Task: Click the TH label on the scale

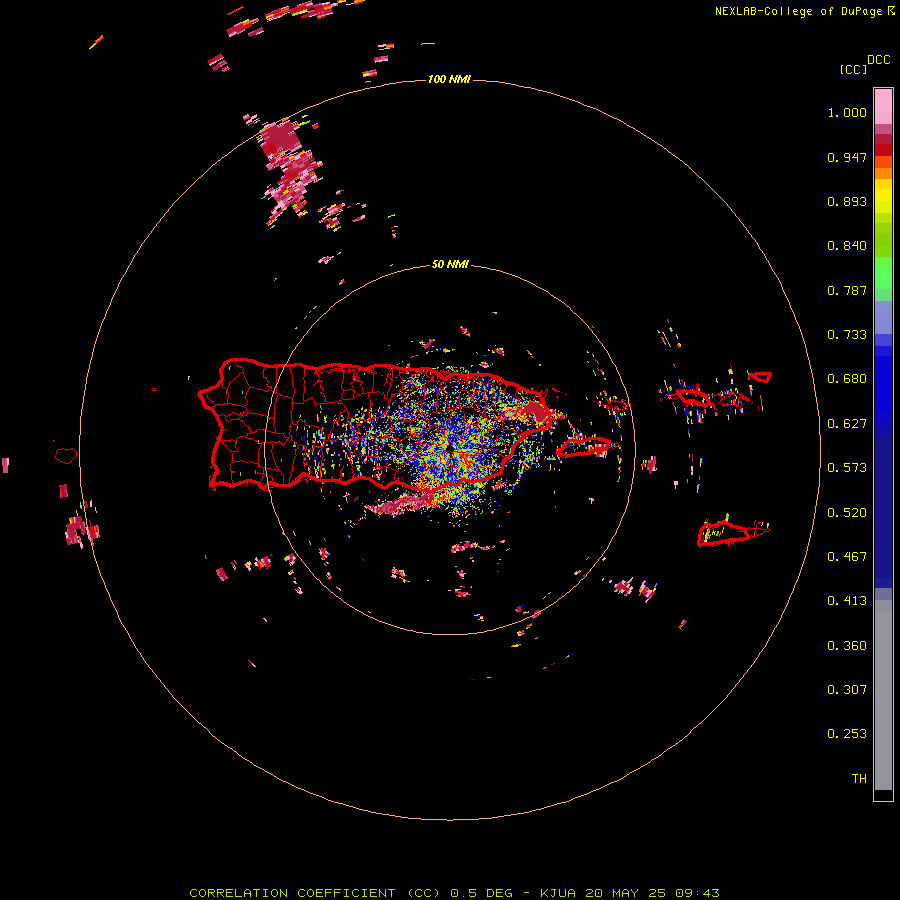Action: pyautogui.click(x=859, y=779)
